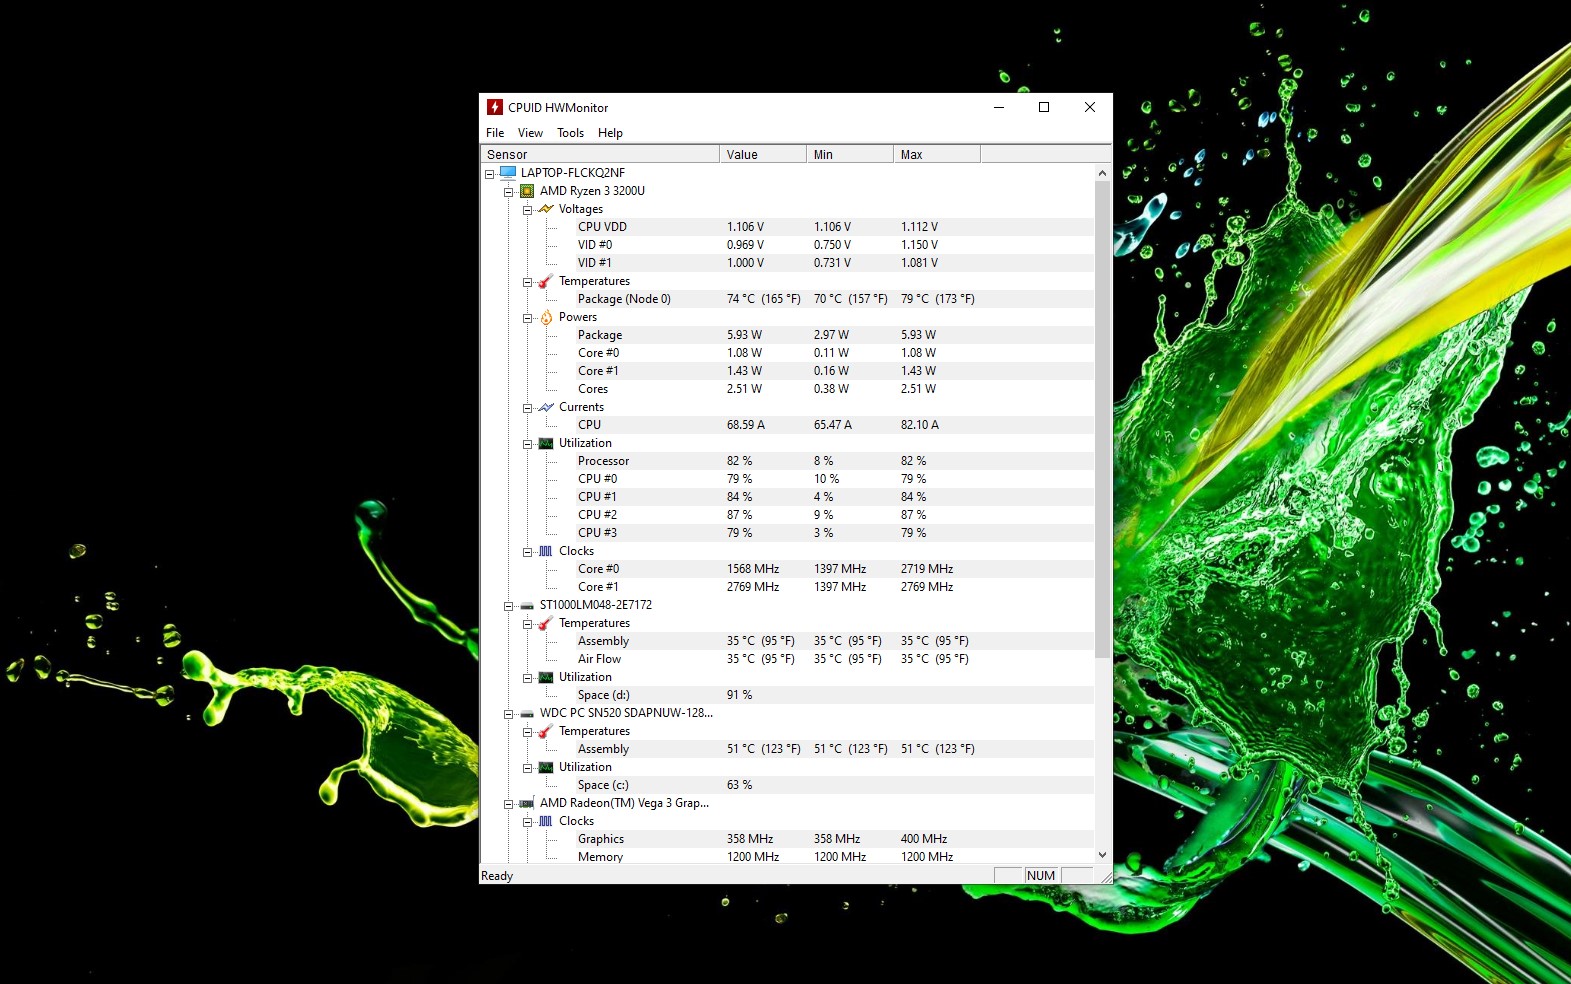
Task: Click the CPU Clocks waveform icon
Action: pyautogui.click(x=546, y=551)
